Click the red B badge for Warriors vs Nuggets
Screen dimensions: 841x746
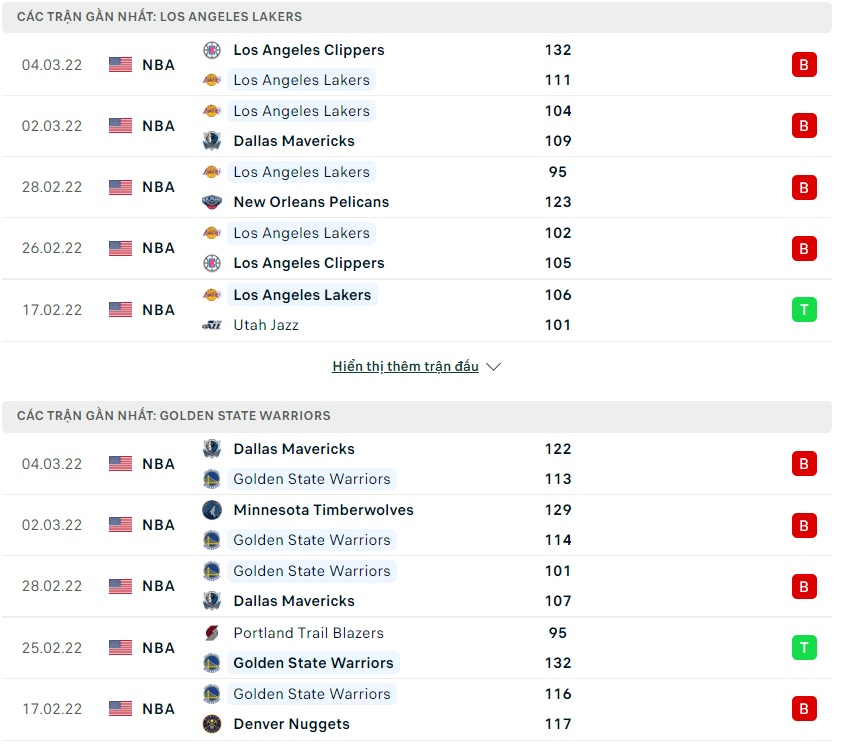coord(804,709)
